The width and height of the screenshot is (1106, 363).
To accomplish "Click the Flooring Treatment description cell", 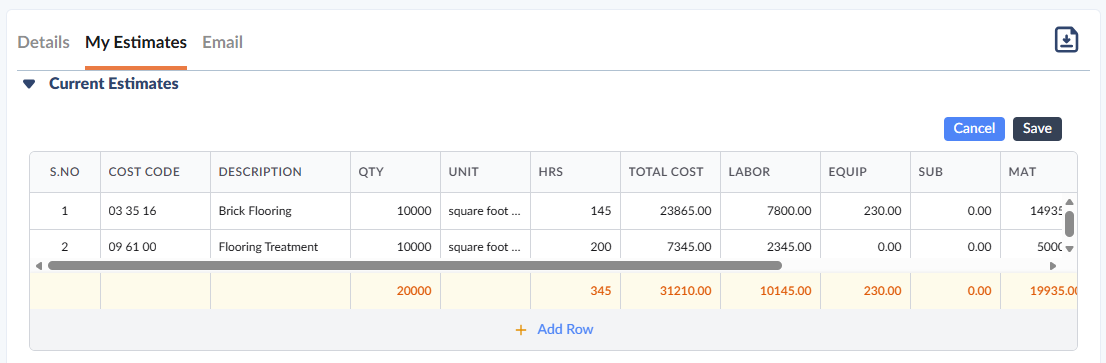I will coord(281,245).
